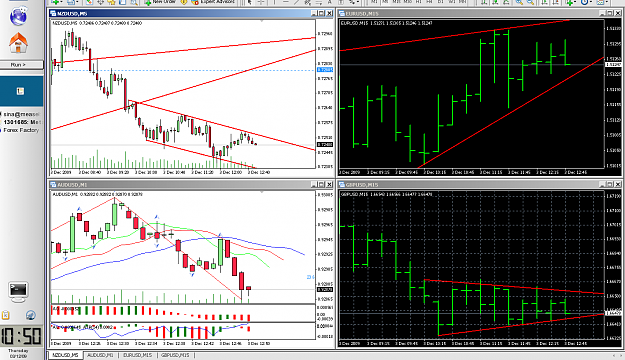The width and height of the screenshot is (625, 360).
Task: Expand the Templates dropdown arrow
Action: pyautogui.click(x=607, y=2)
